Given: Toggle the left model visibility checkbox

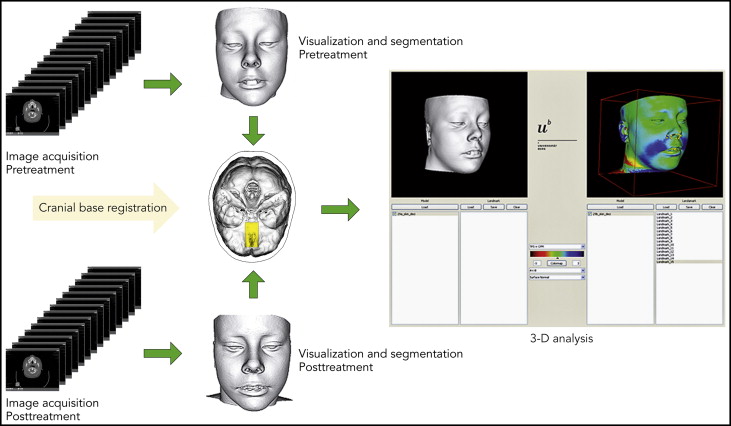Looking at the screenshot, I should pyautogui.click(x=394, y=215).
